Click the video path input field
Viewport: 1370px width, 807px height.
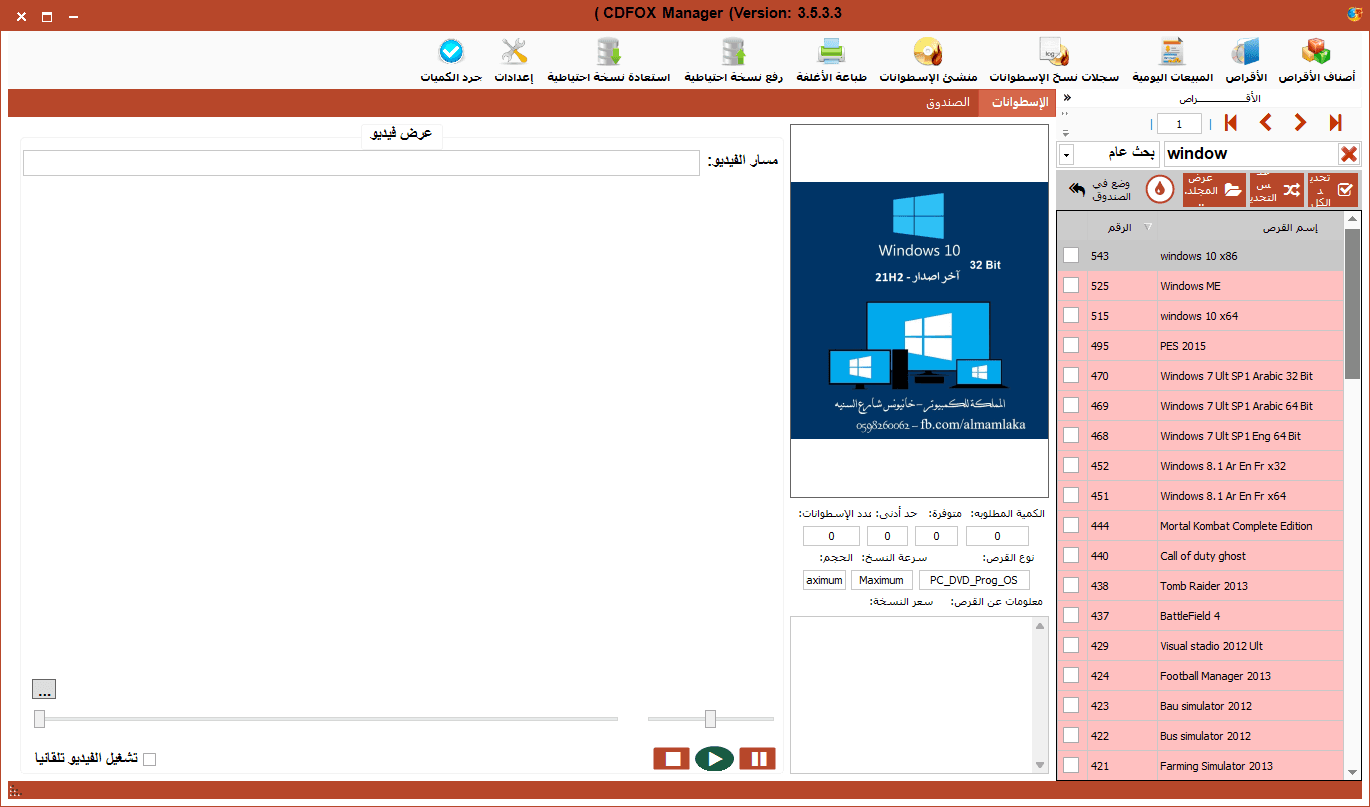[x=361, y=163]
